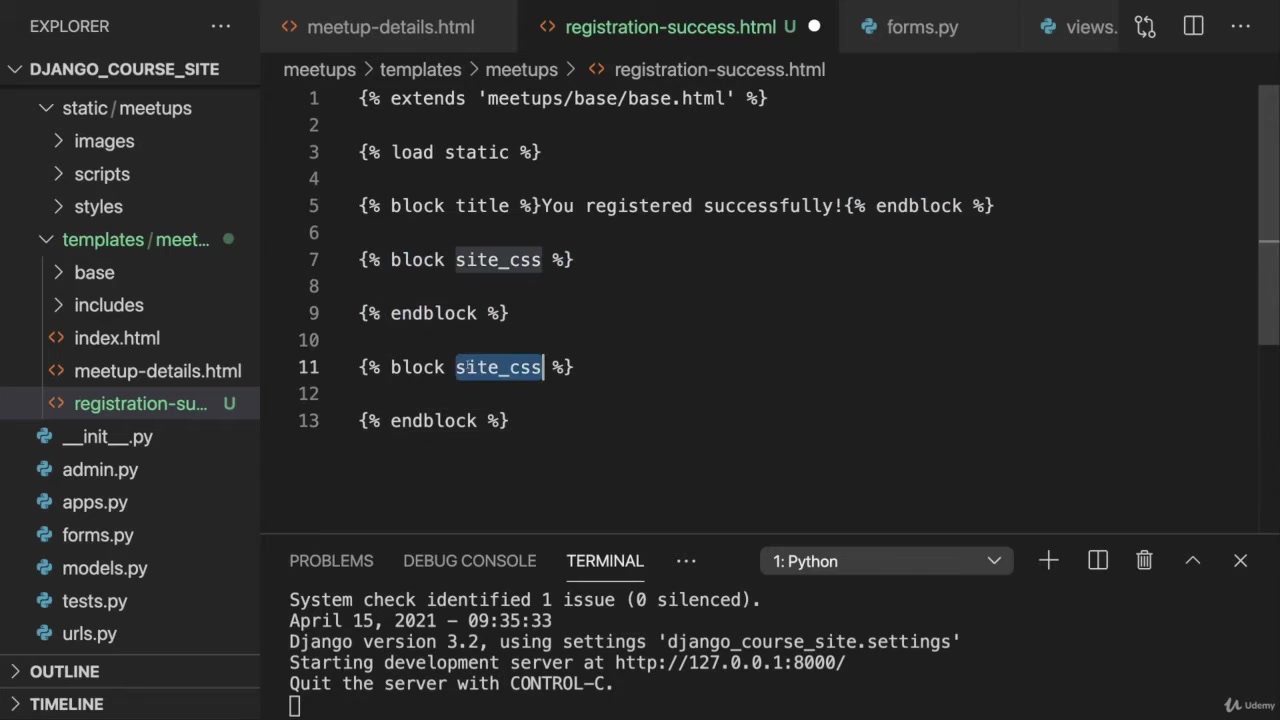
Task: Open models.py in the explorer
Action: coord(104,568)
